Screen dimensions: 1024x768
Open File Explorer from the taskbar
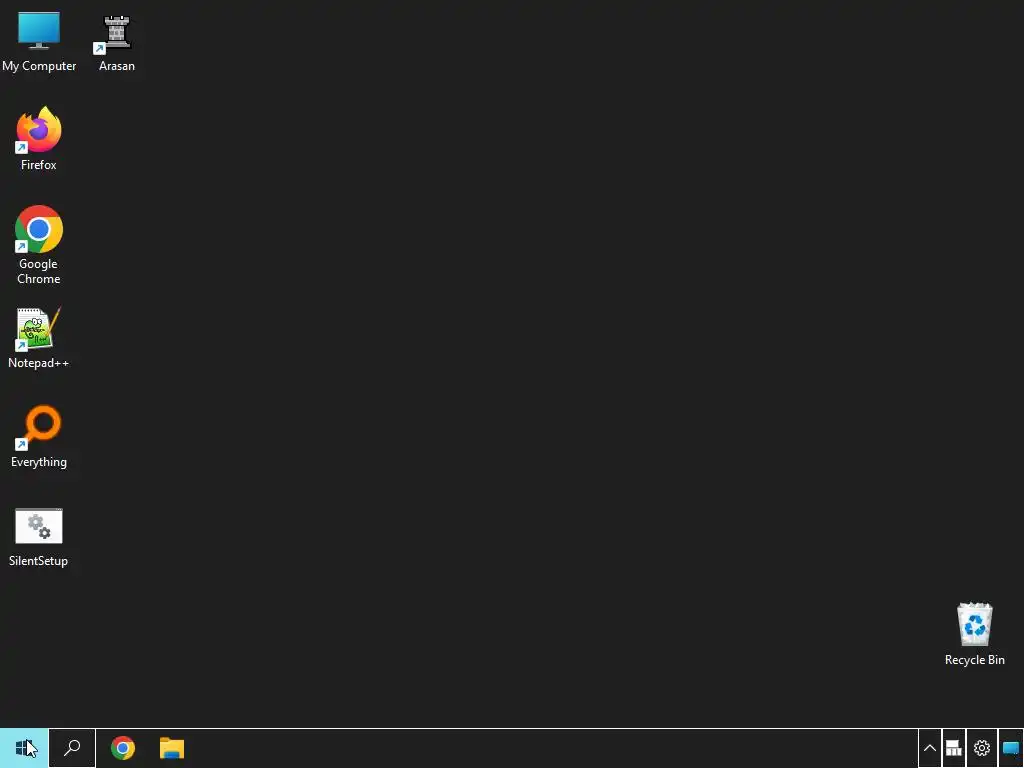coord(172,748)
